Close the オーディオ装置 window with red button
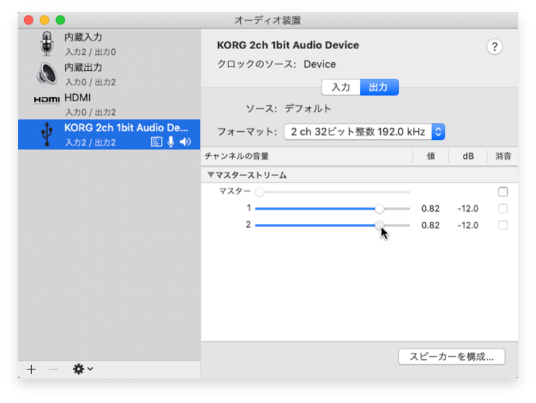 29,20
